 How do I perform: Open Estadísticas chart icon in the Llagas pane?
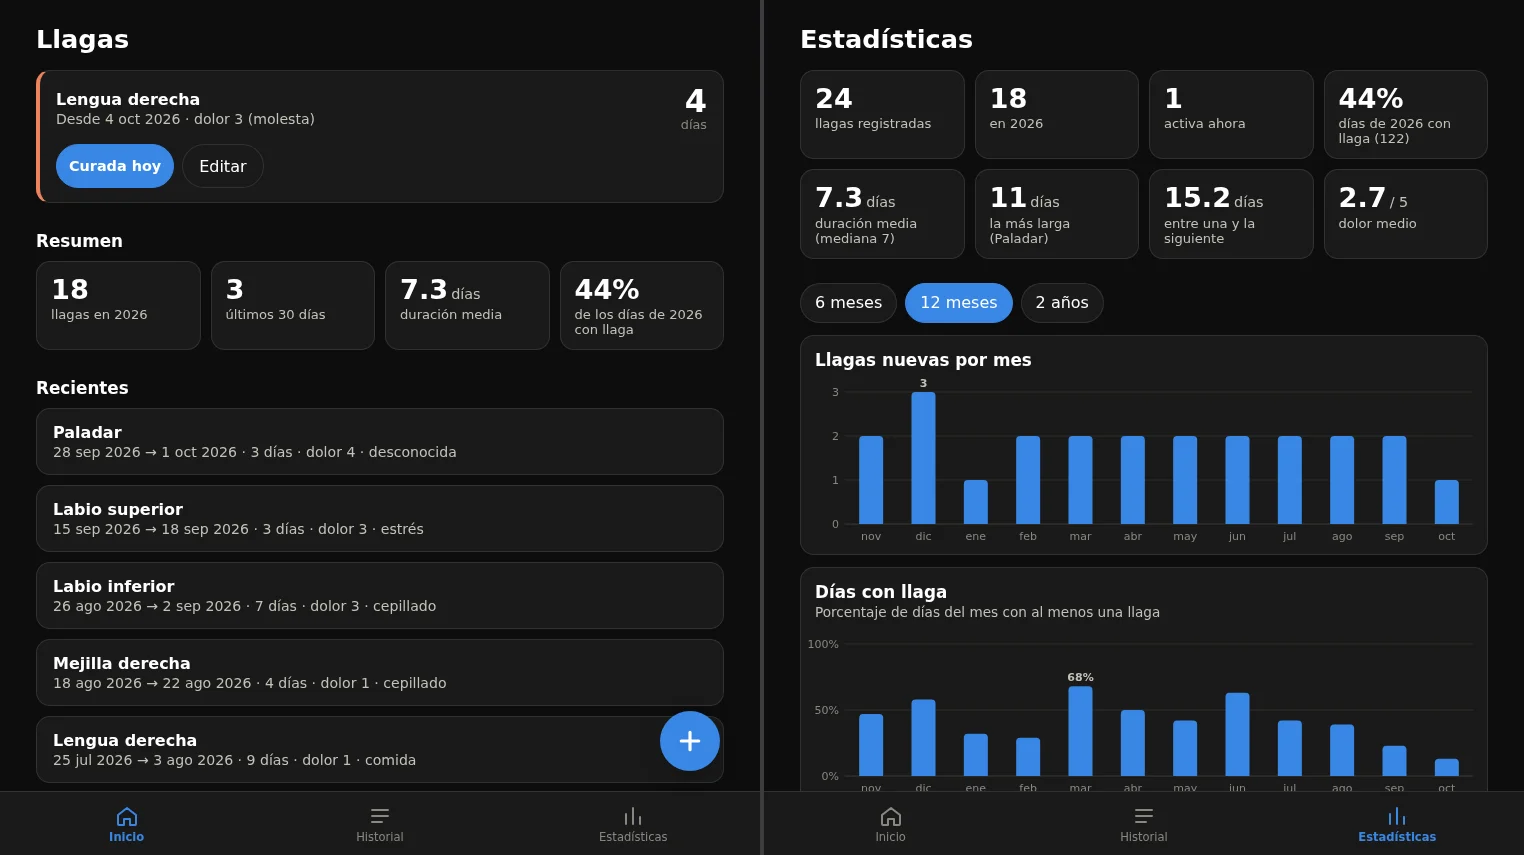pyautogui.click(x=633, y=817)
